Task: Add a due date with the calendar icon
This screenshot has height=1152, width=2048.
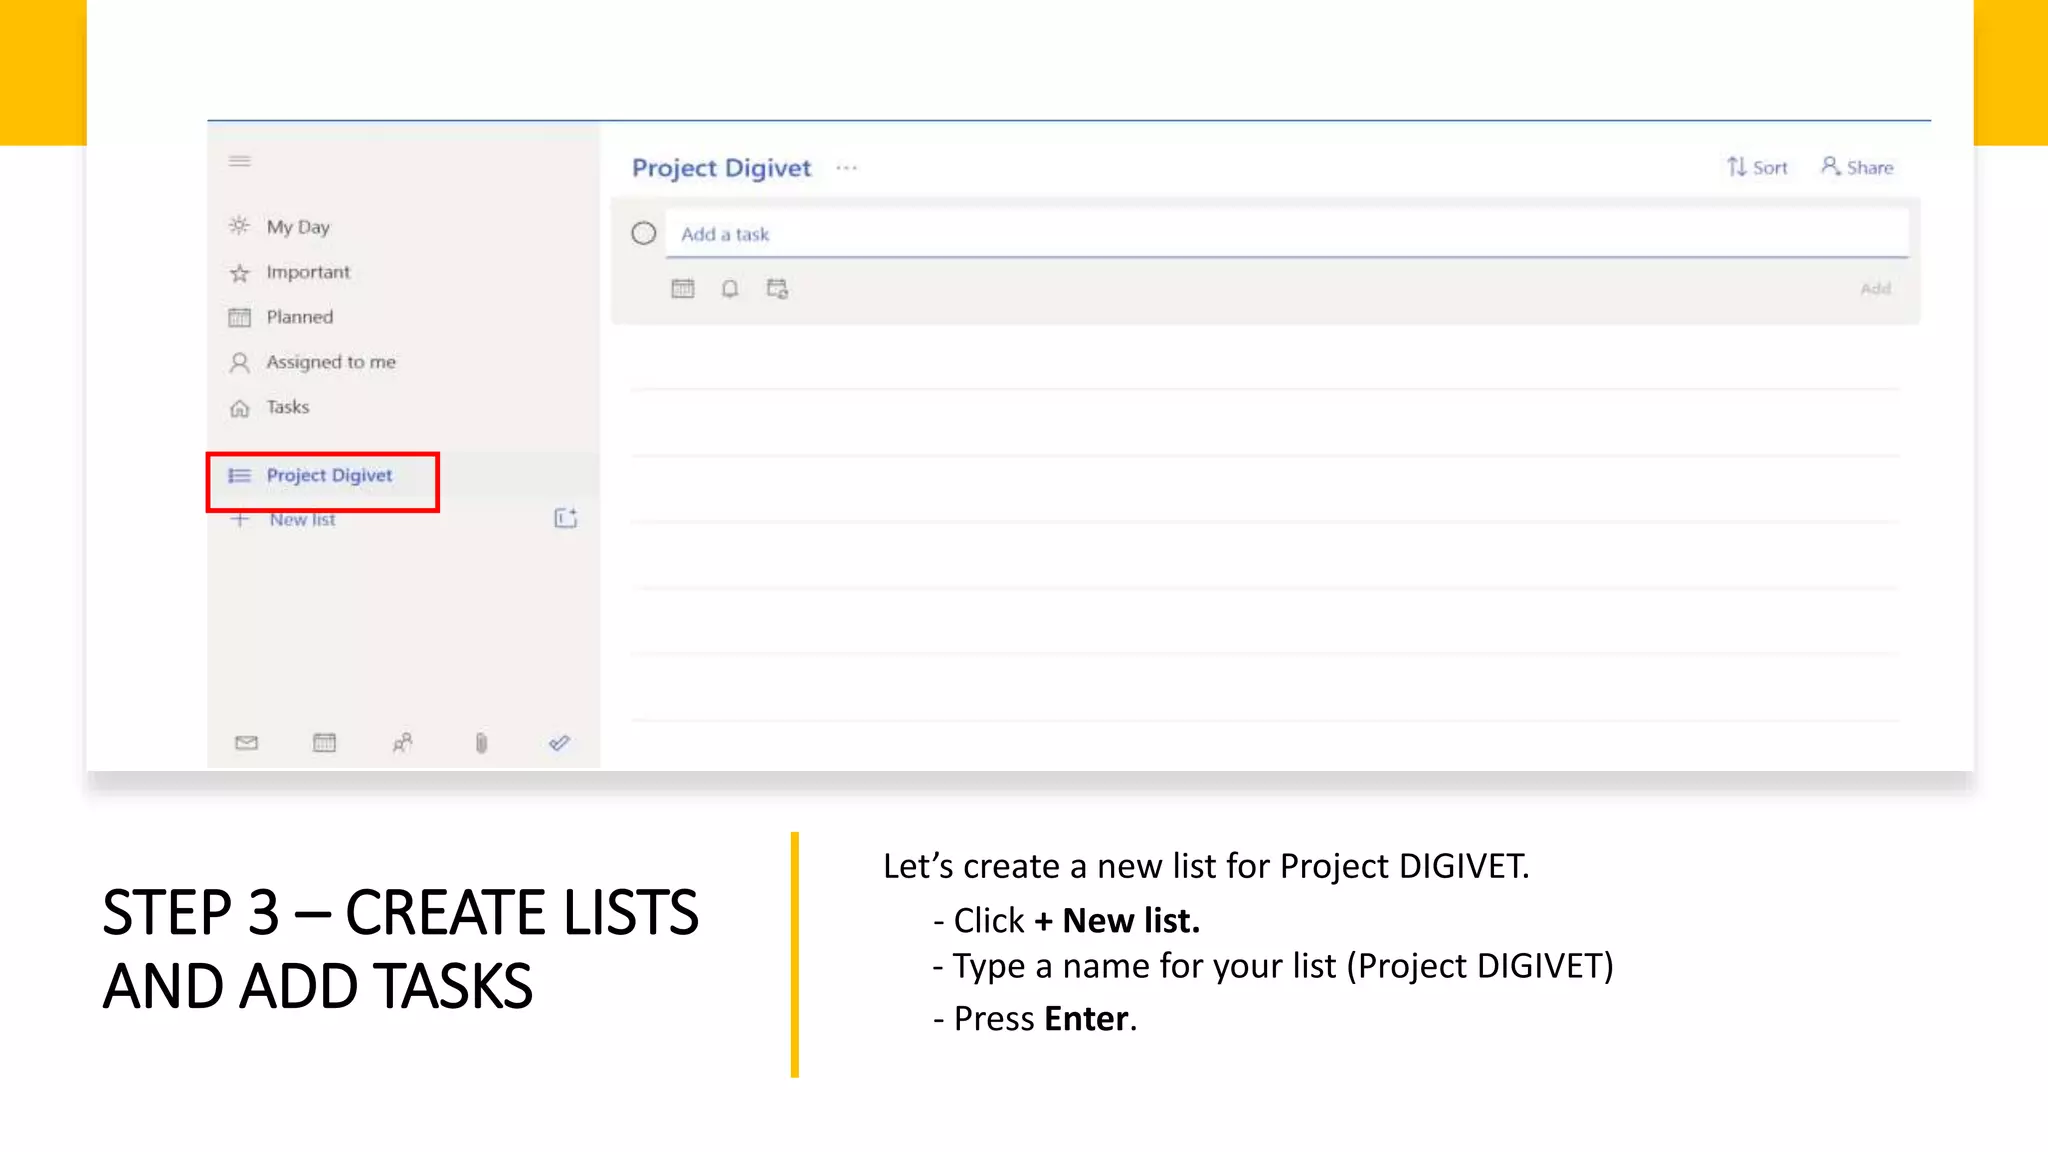Action: tap(683, 289)
